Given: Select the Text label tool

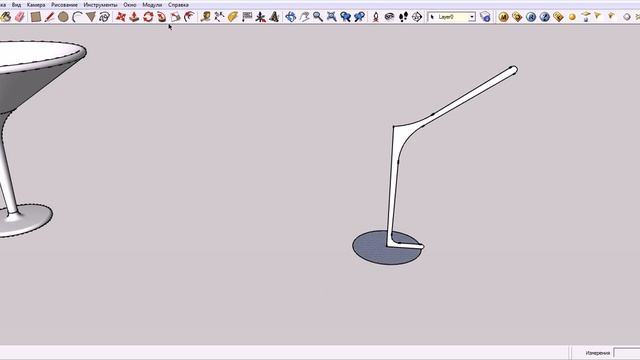Looking at the screenshot, I should (247, 17).
